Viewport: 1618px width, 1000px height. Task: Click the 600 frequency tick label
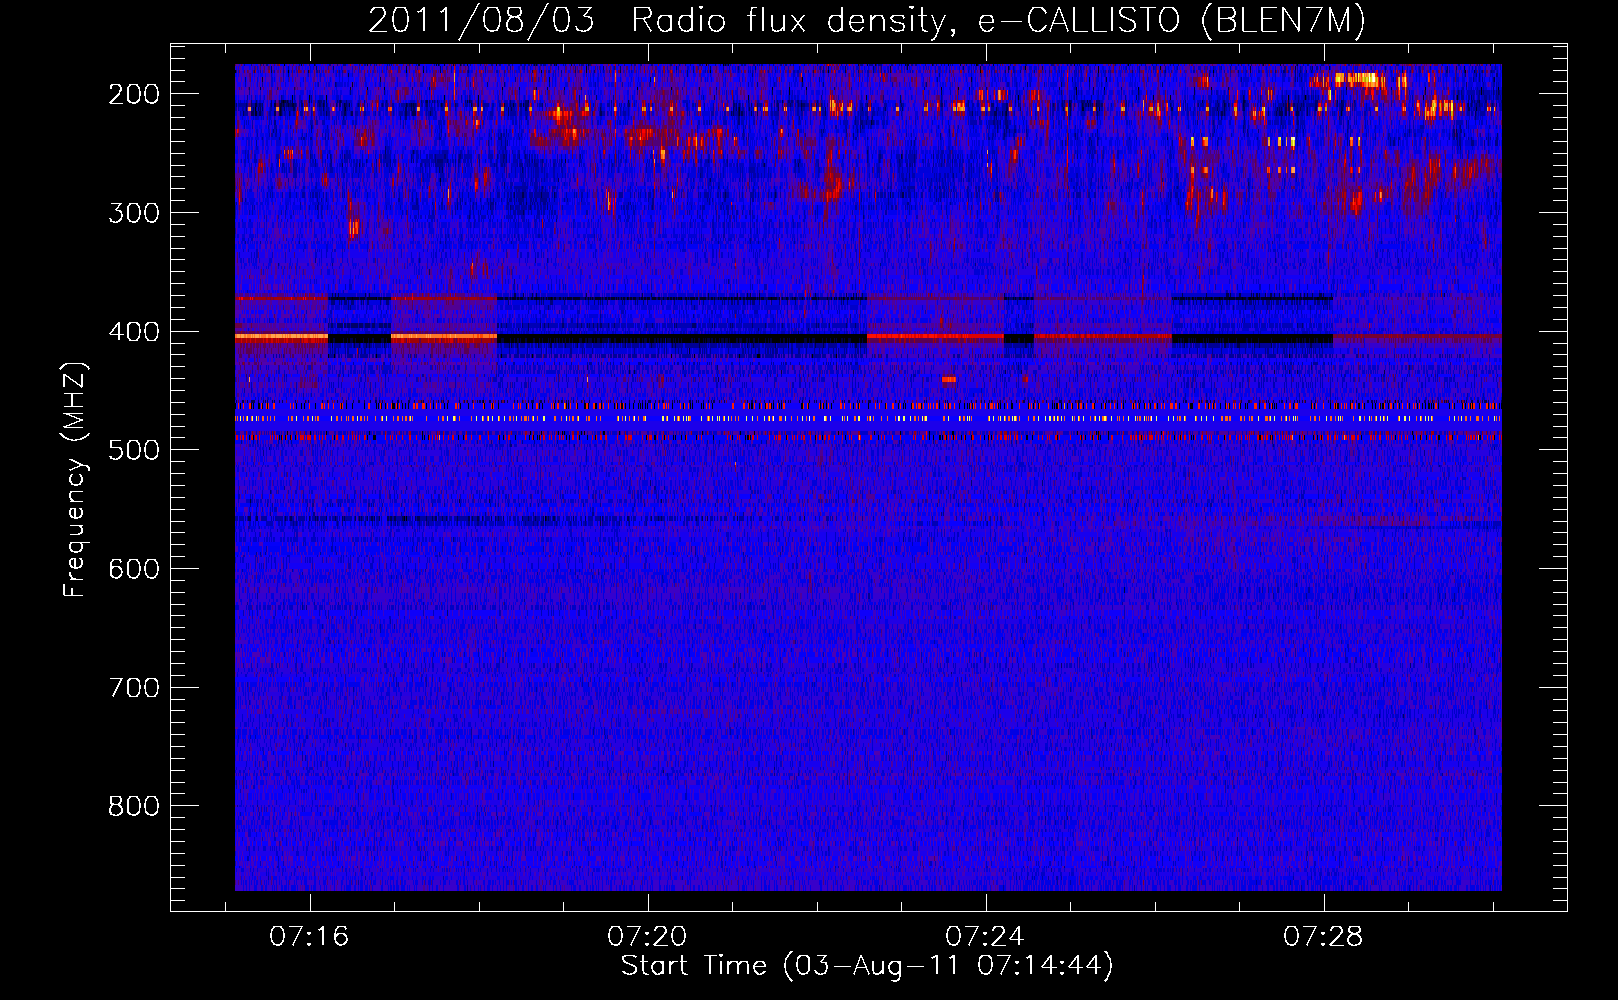(134, 569)
